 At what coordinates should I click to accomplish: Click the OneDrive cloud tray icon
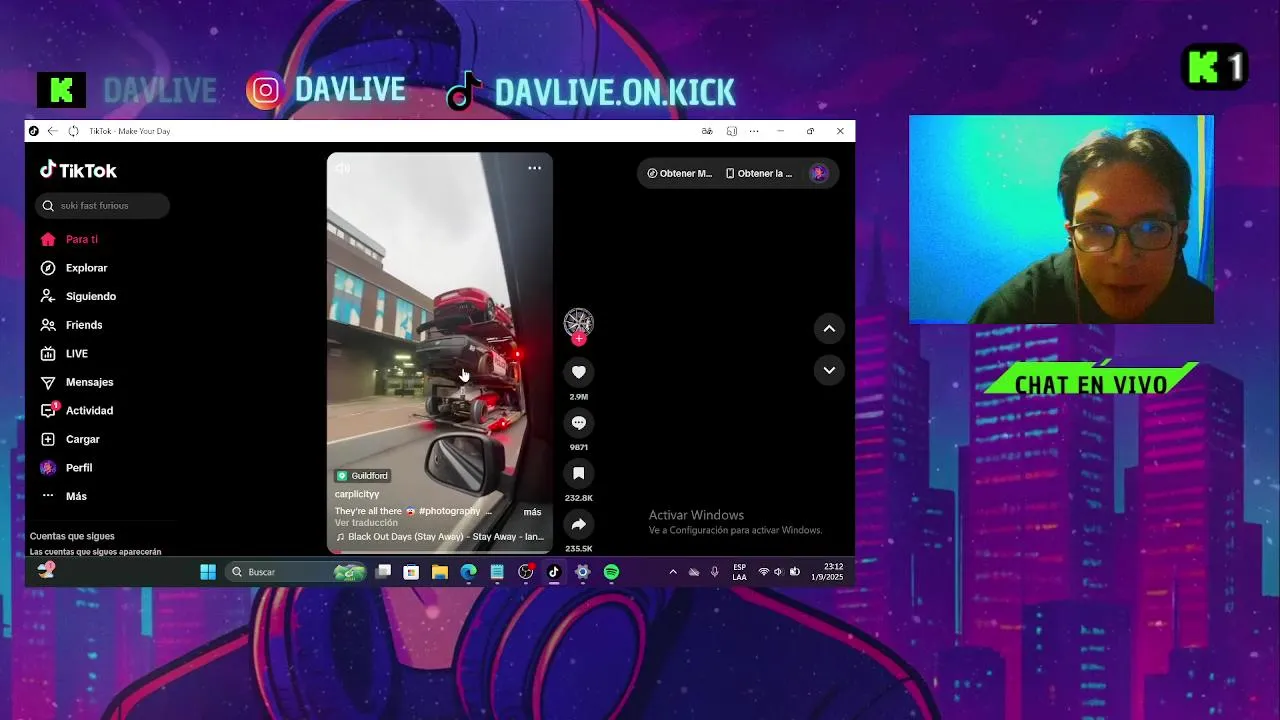(694, 572)
